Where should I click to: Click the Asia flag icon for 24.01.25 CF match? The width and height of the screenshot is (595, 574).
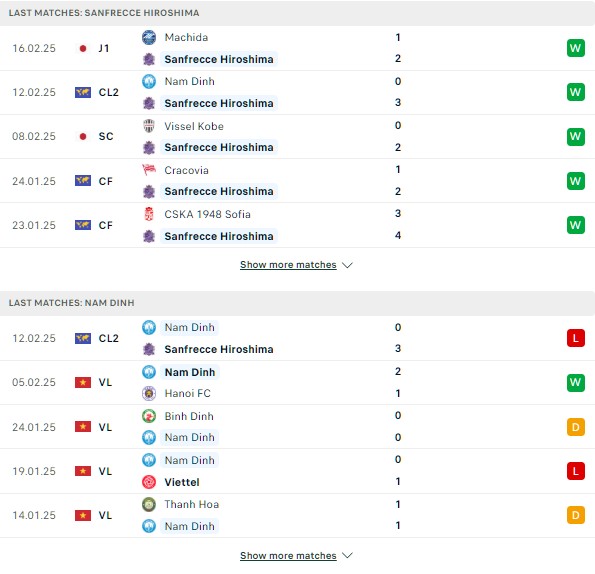(83, 181)
